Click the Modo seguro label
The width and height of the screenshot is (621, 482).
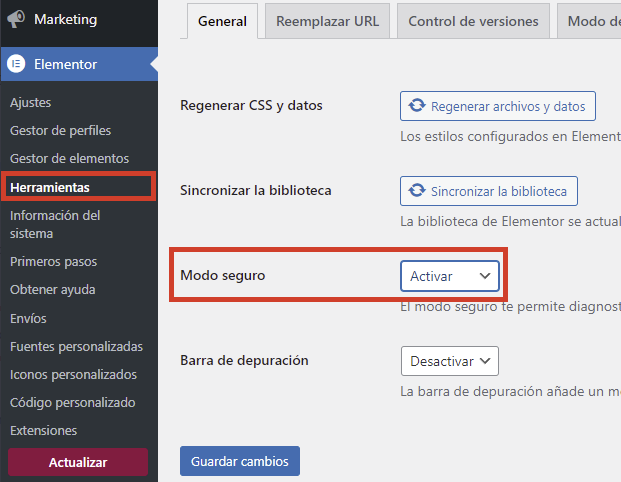pyautogui.click(x=223, y=276)
